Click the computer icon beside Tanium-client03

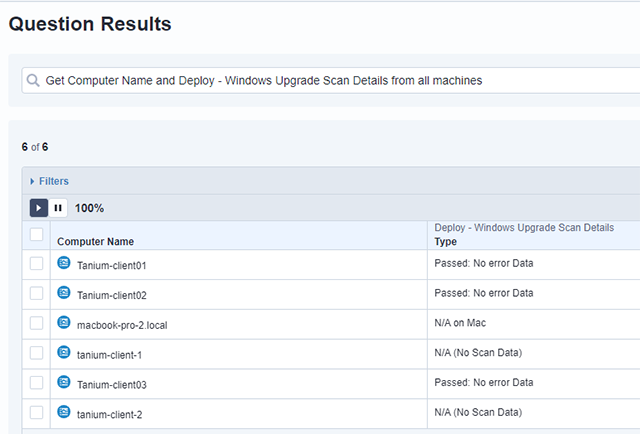coord(64,382)
